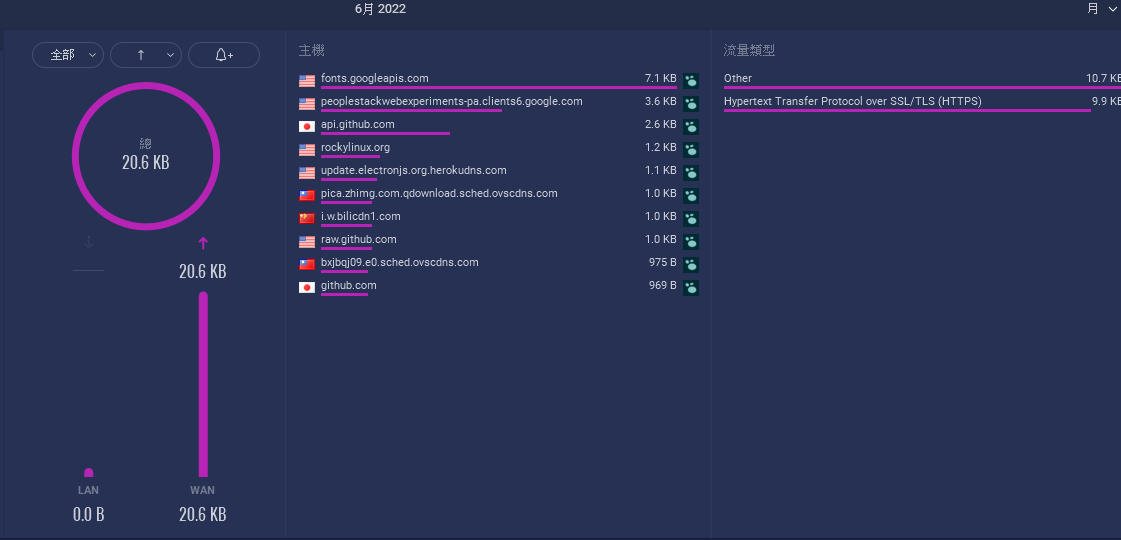Click the app icon in the peoplestackwebexperiments row
Screen dimensions: 1121x540
pos(691,104)
